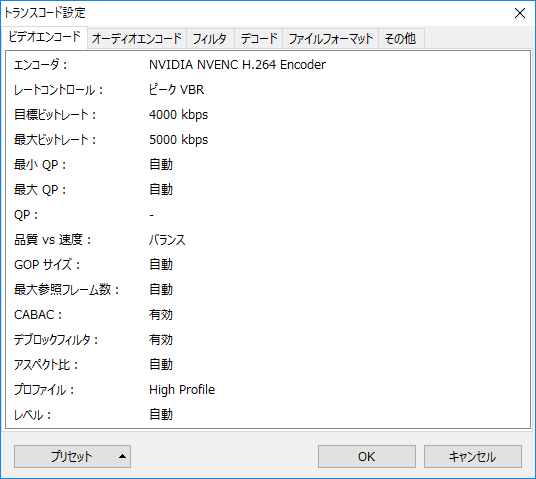
Task: Select the デコード tab
Action: point(259,38)
